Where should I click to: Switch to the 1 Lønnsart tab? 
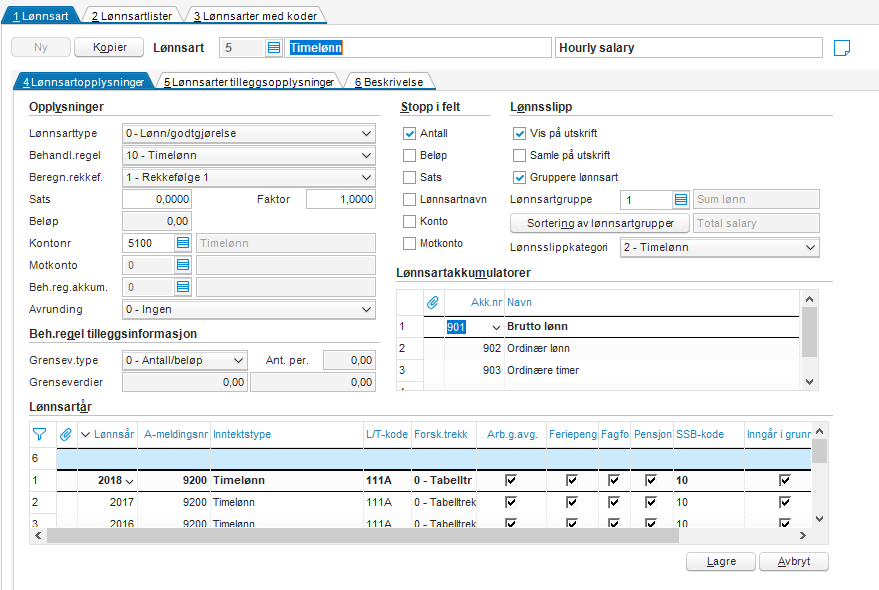pyautogui.click(x=41, y=16)
